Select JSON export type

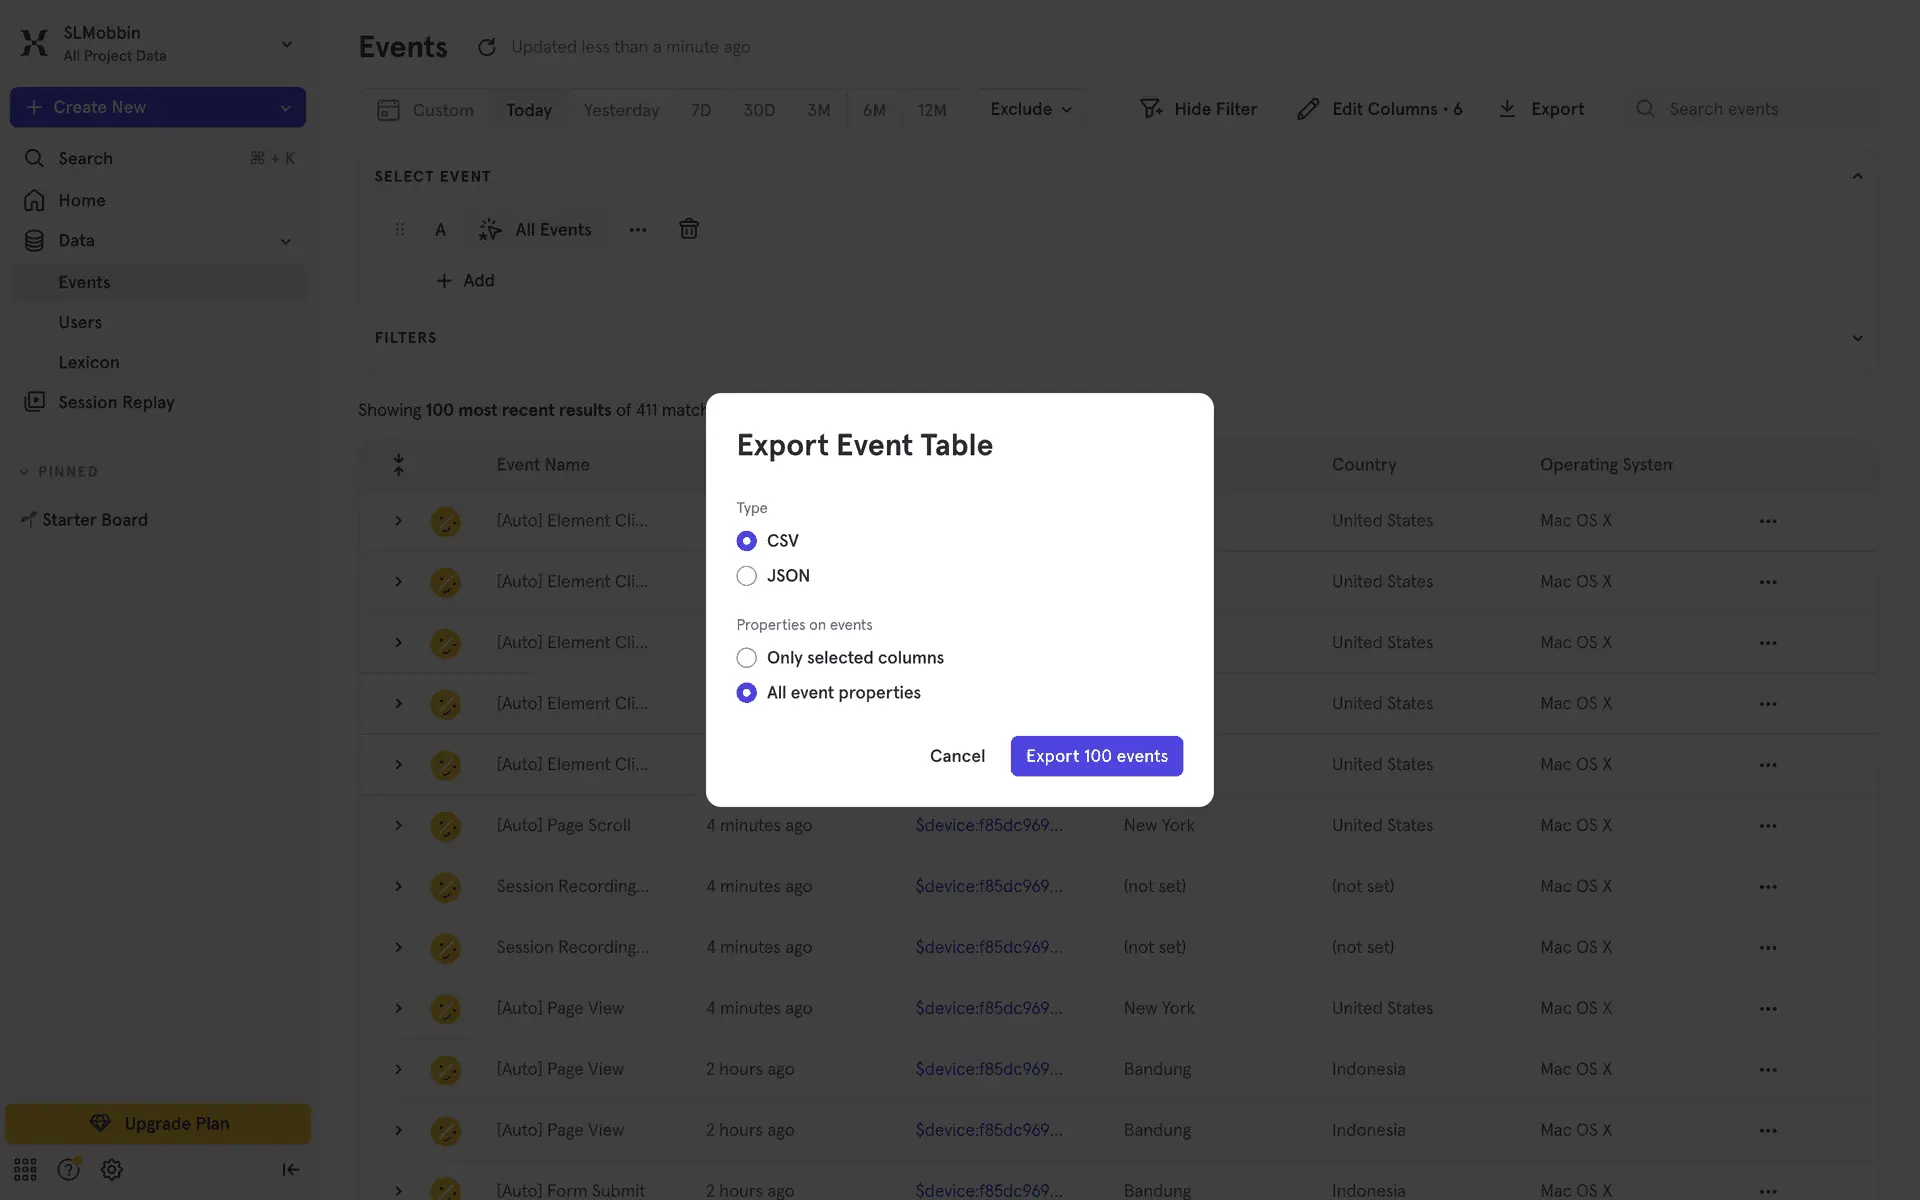(x=746, y=576)
